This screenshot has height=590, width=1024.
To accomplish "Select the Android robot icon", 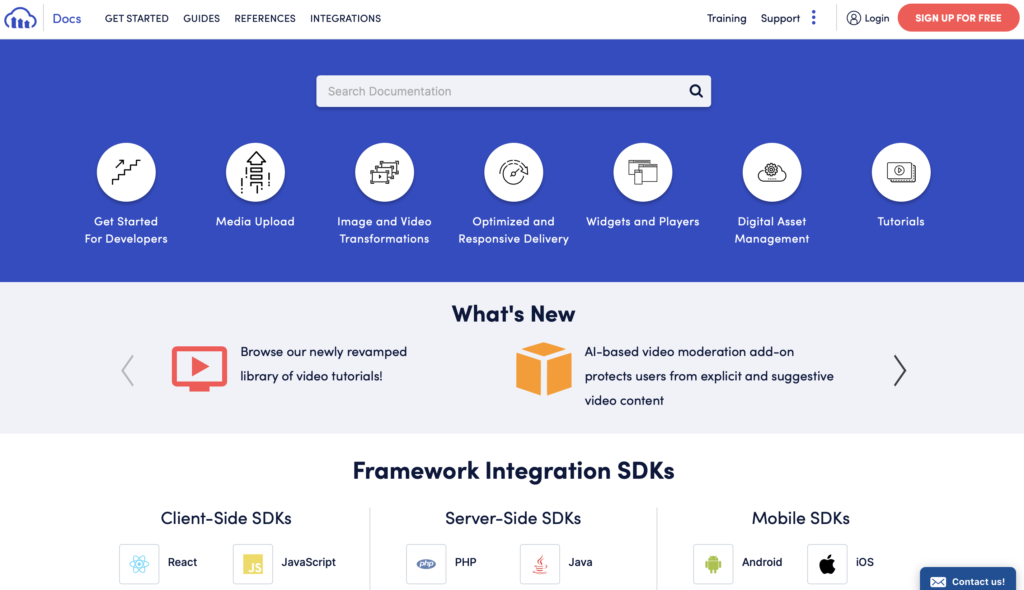I will [x=713, y=563].
